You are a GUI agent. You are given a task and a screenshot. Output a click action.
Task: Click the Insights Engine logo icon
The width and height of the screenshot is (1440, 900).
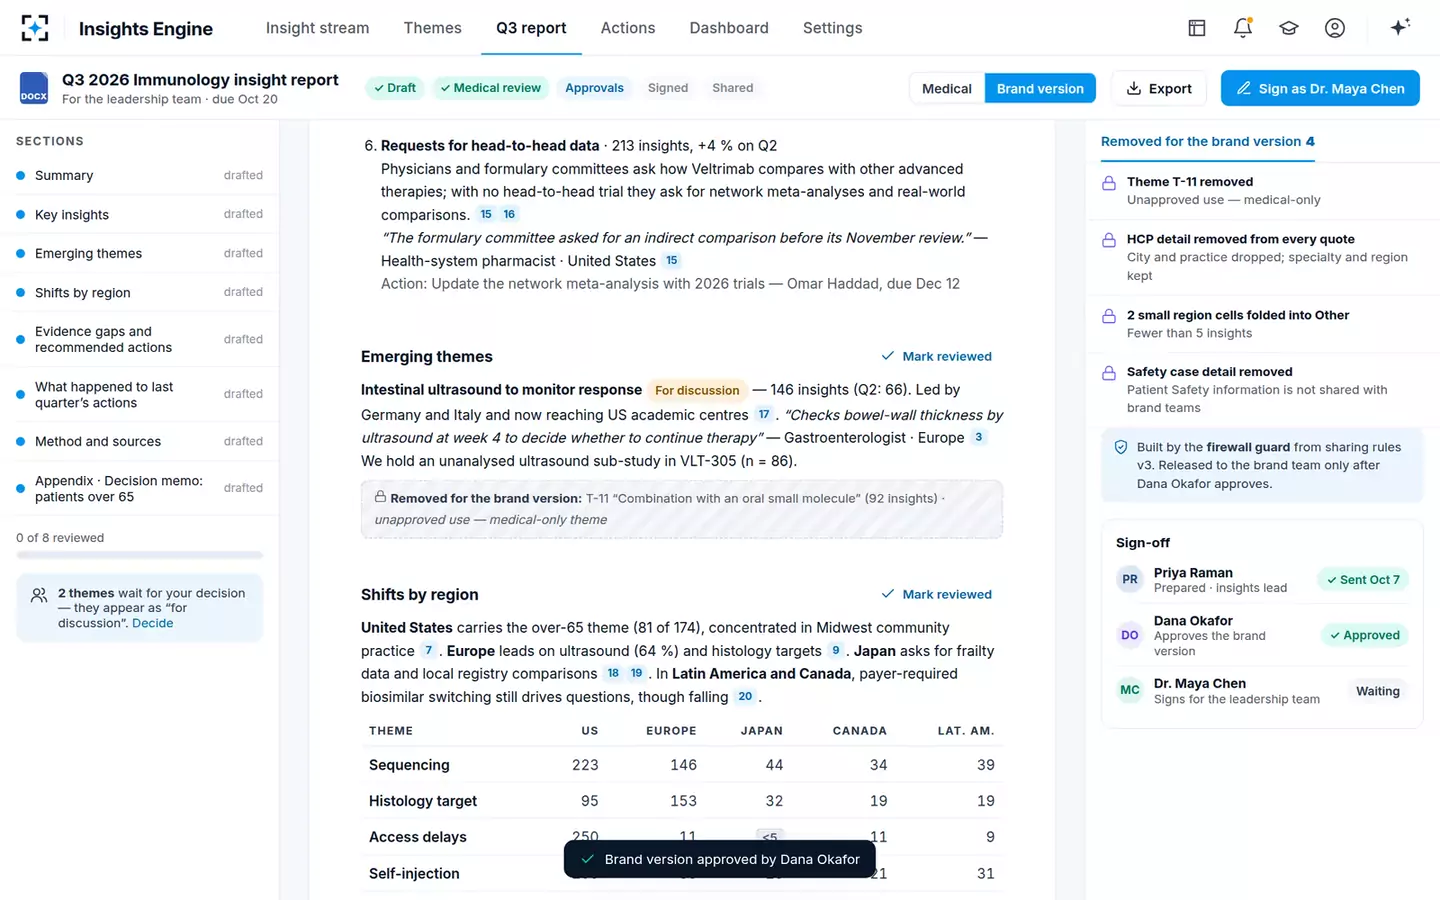[x=35, y=28]
